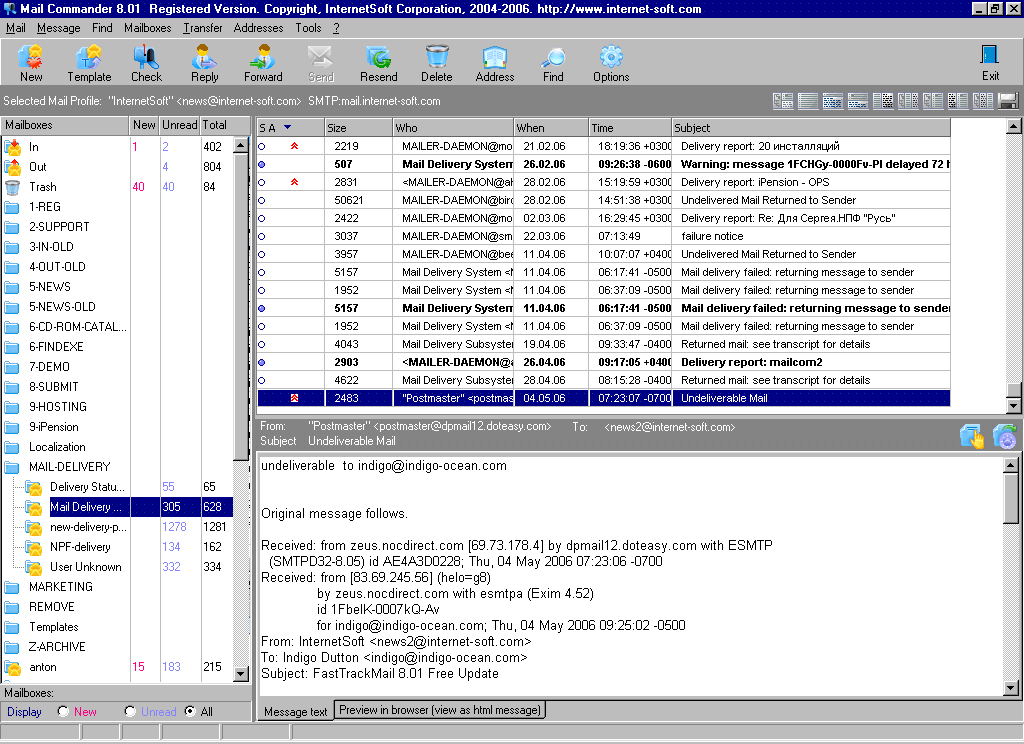1024x744 pixels.
Task: Select the Unread display radio button
Action: pos(130,712)
